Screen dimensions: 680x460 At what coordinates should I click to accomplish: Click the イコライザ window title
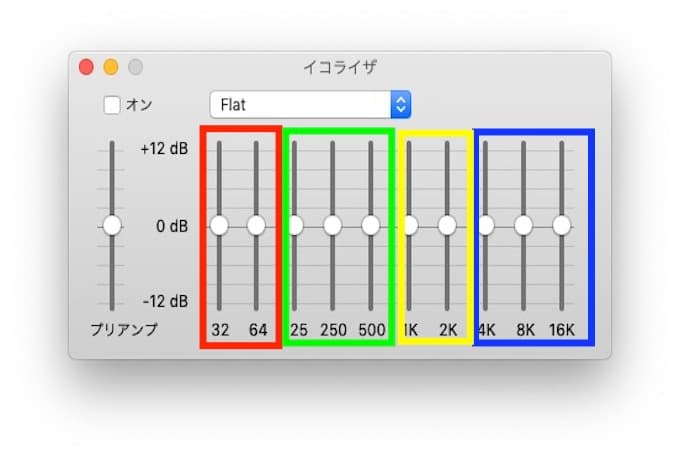340,67
